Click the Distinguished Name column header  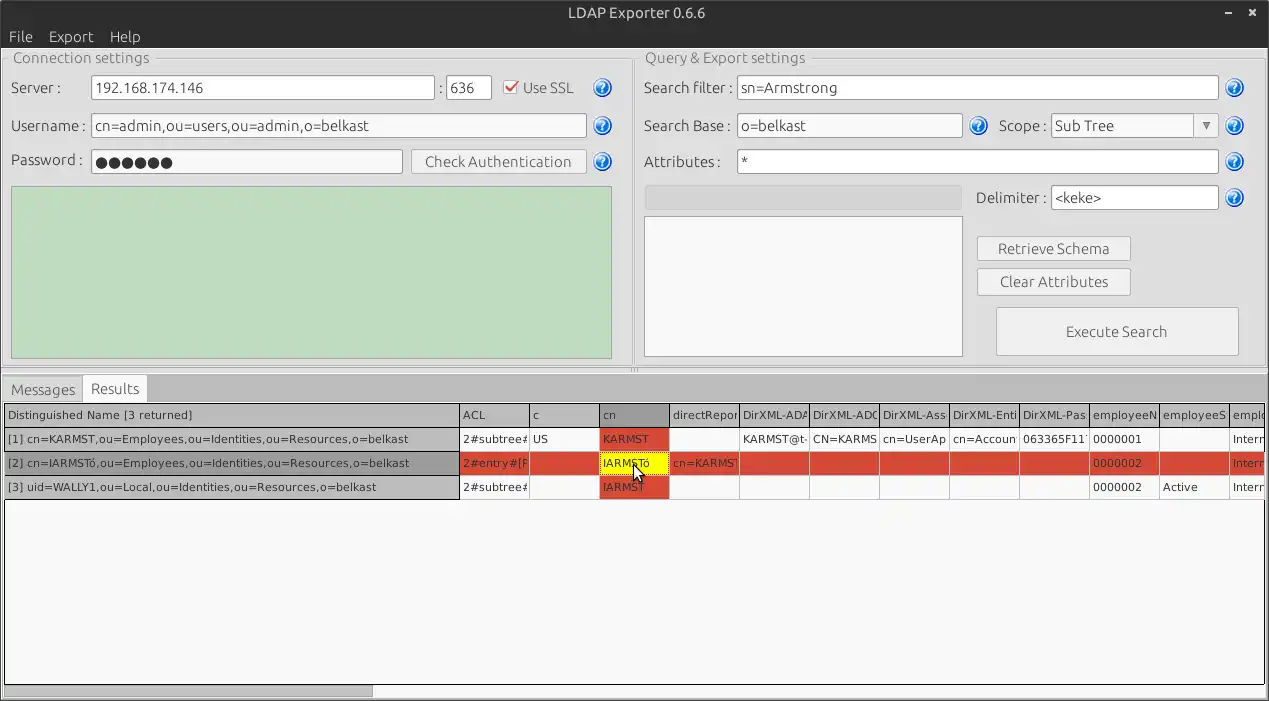(232, 415)
